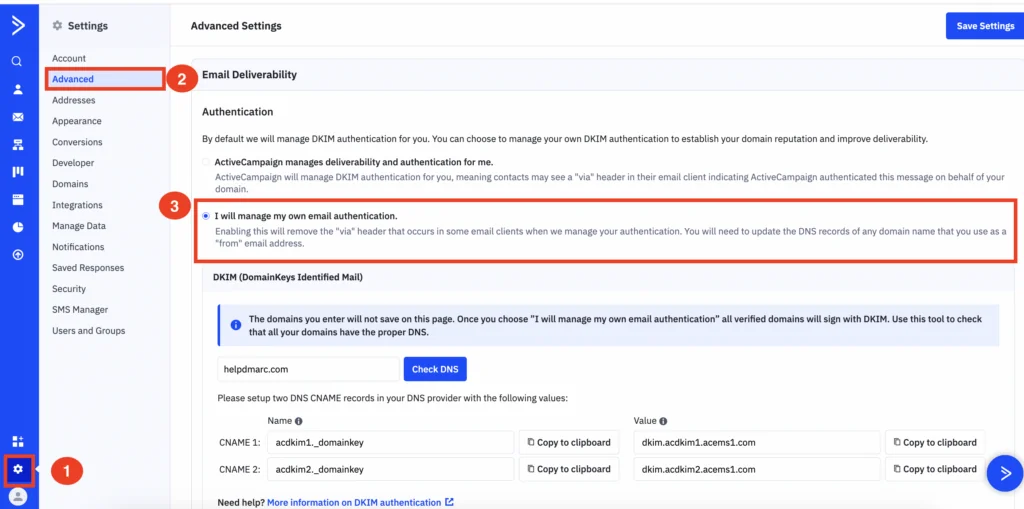Viewport: 1024px width, 509px height.
Task: Open the Contacts person icon
Action: point(18,90)
